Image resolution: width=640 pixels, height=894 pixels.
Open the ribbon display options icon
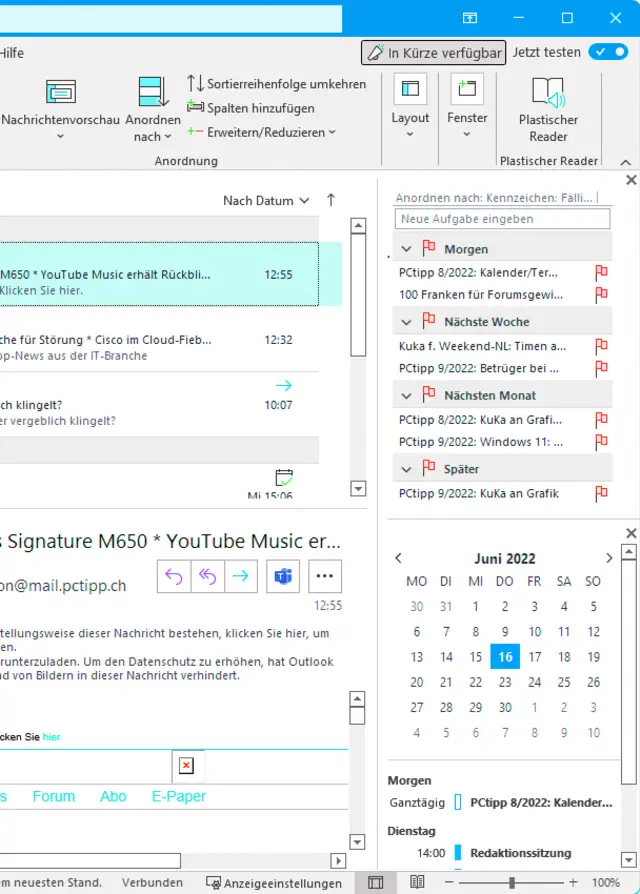pos(470,18)
